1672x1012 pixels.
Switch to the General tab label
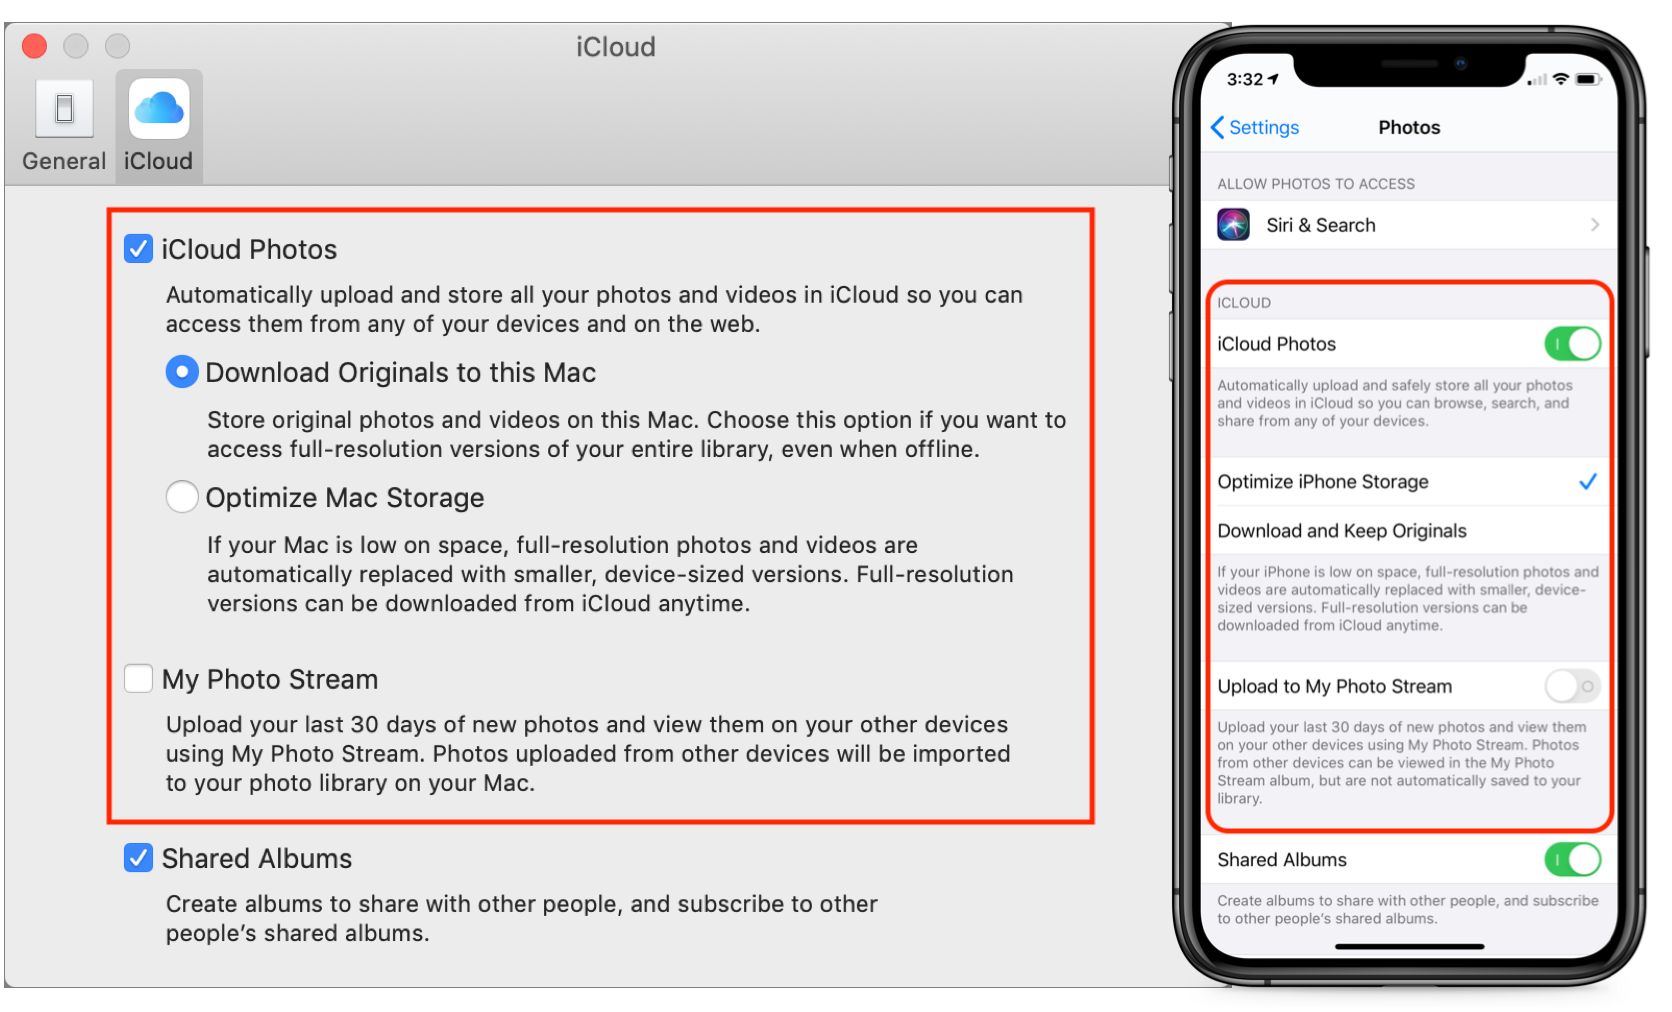point(64,161)
